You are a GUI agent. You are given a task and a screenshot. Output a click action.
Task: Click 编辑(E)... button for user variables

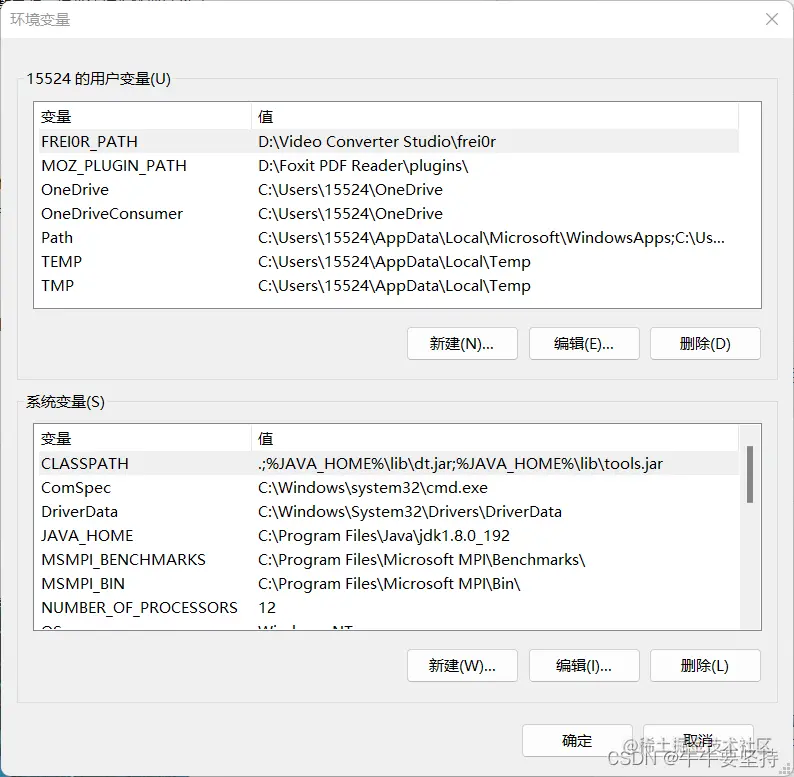tap(584, 344)
